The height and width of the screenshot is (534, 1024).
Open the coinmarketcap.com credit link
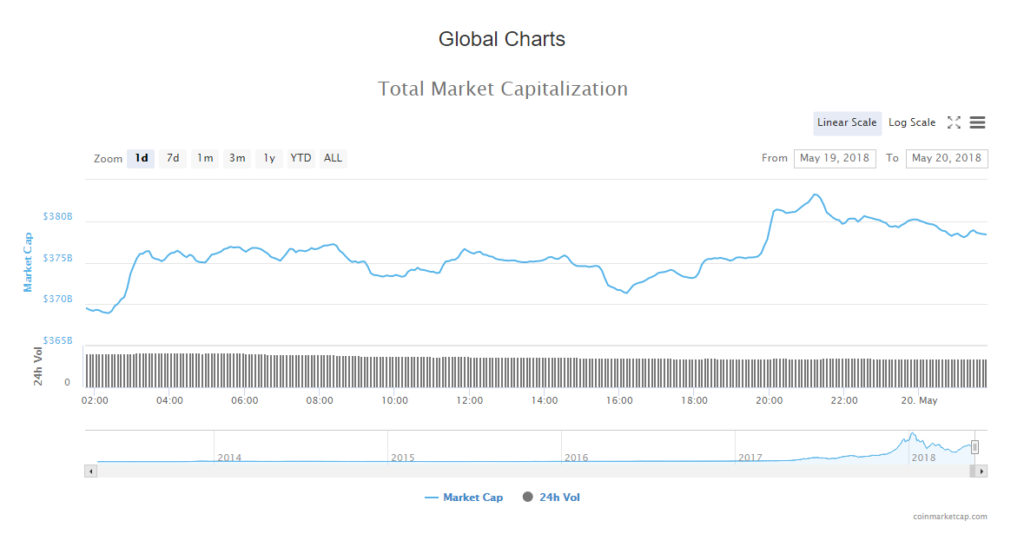[x=949, y=517]
